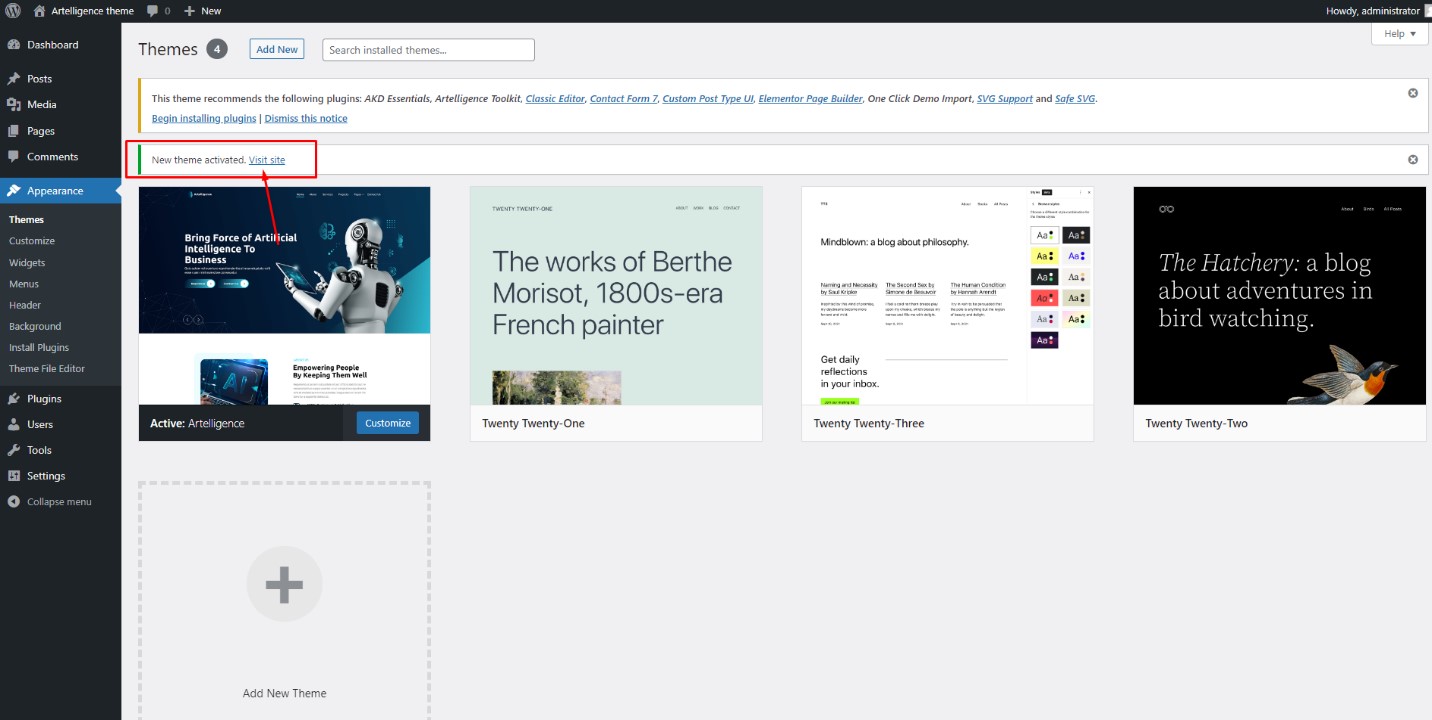Click the Twenty Twenty-Three theme name

click(x=869, y=423)
